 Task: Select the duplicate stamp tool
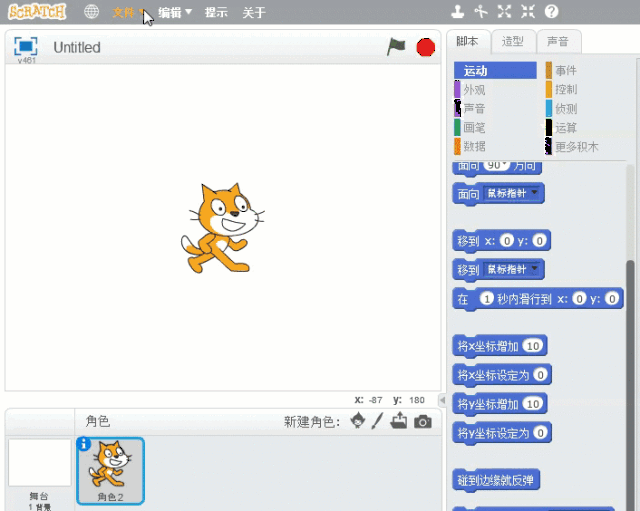(458, 11)
